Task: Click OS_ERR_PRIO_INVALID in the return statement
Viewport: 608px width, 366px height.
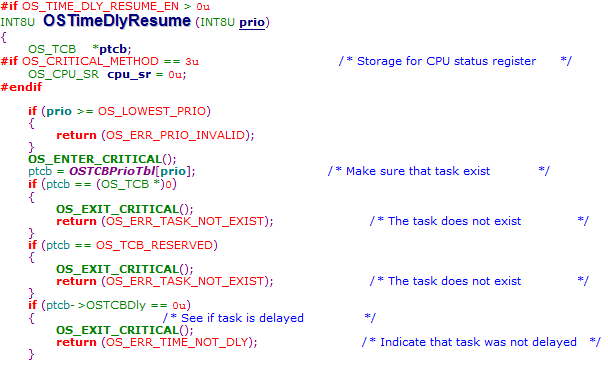Action: tap(176, 135)
